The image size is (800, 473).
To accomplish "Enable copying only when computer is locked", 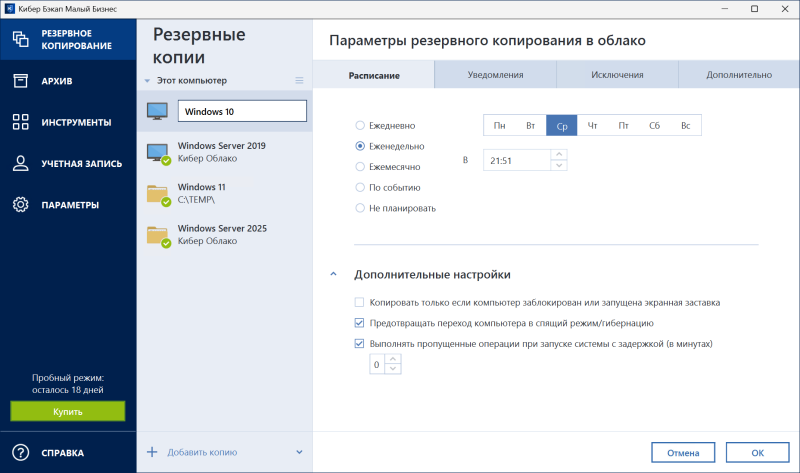I will tap(360, 302).
